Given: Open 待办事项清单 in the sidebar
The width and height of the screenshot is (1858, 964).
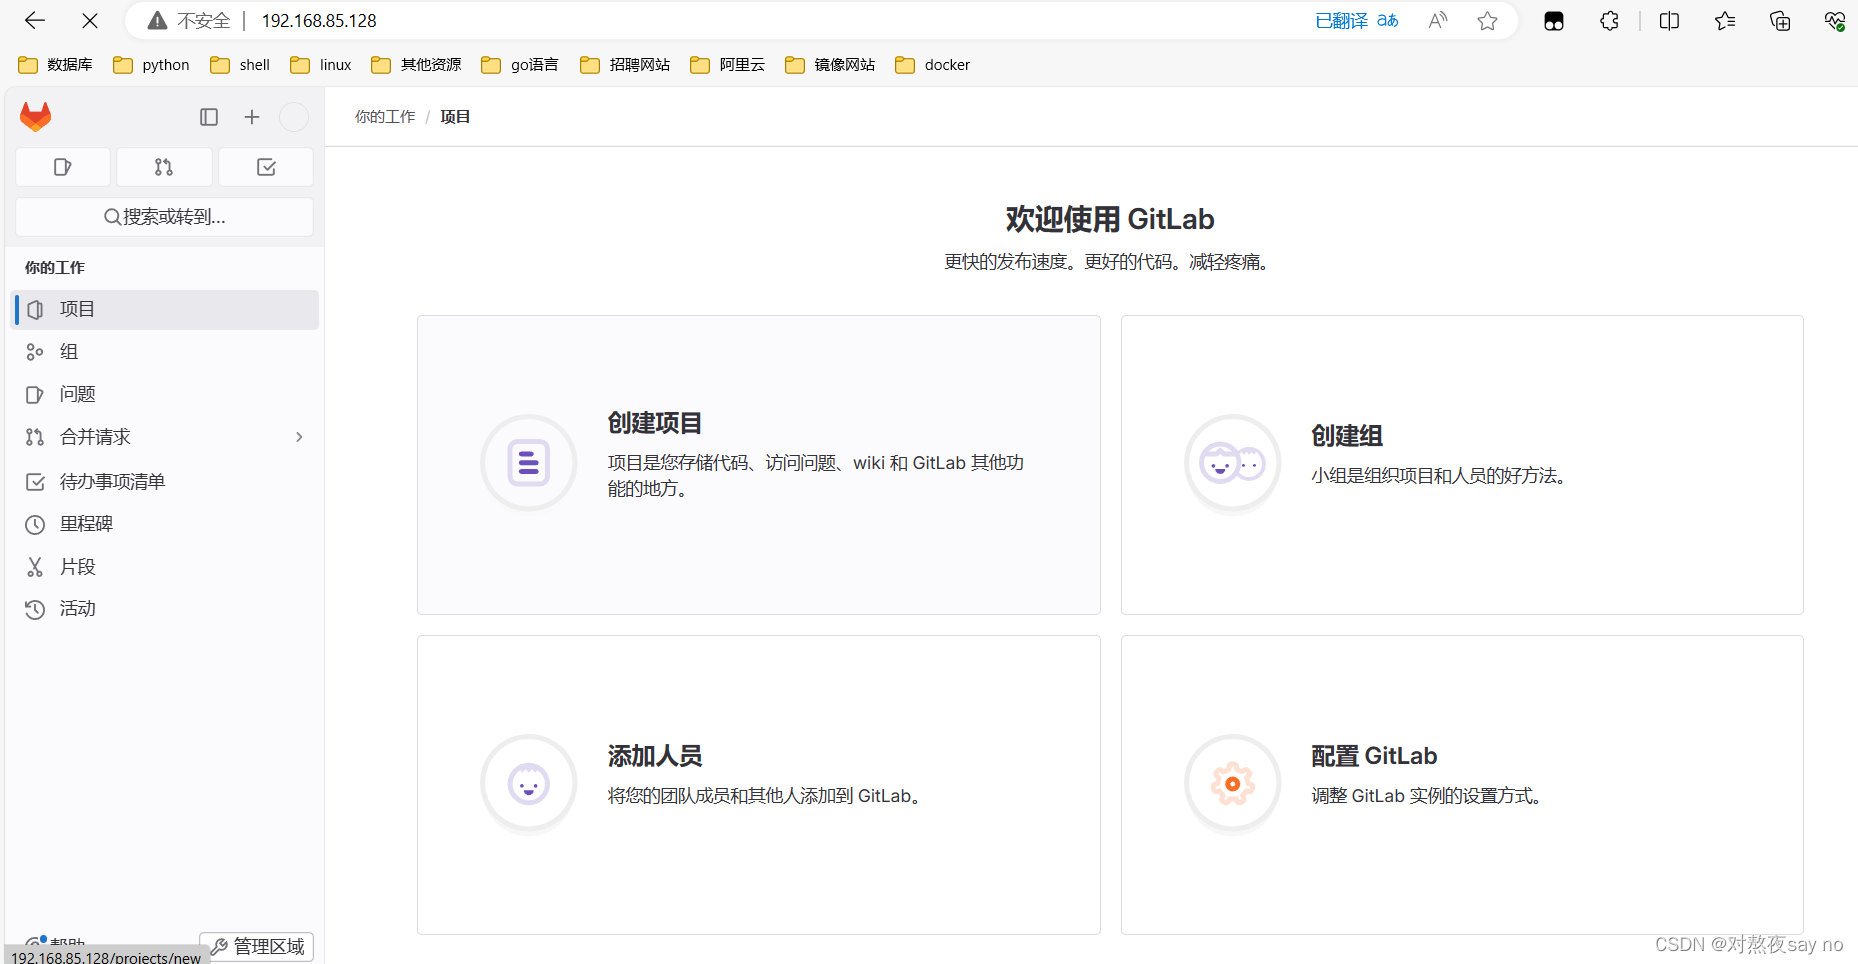Looking at the screenshot, I should tap(165, 482).
